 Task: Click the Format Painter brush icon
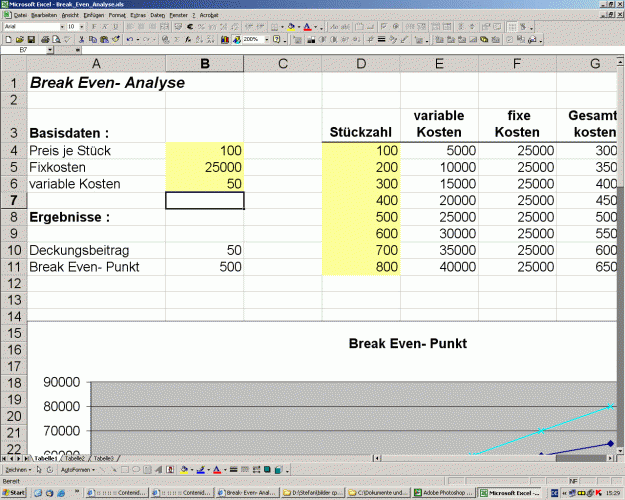pyautogui.click(x=116, y=39)
